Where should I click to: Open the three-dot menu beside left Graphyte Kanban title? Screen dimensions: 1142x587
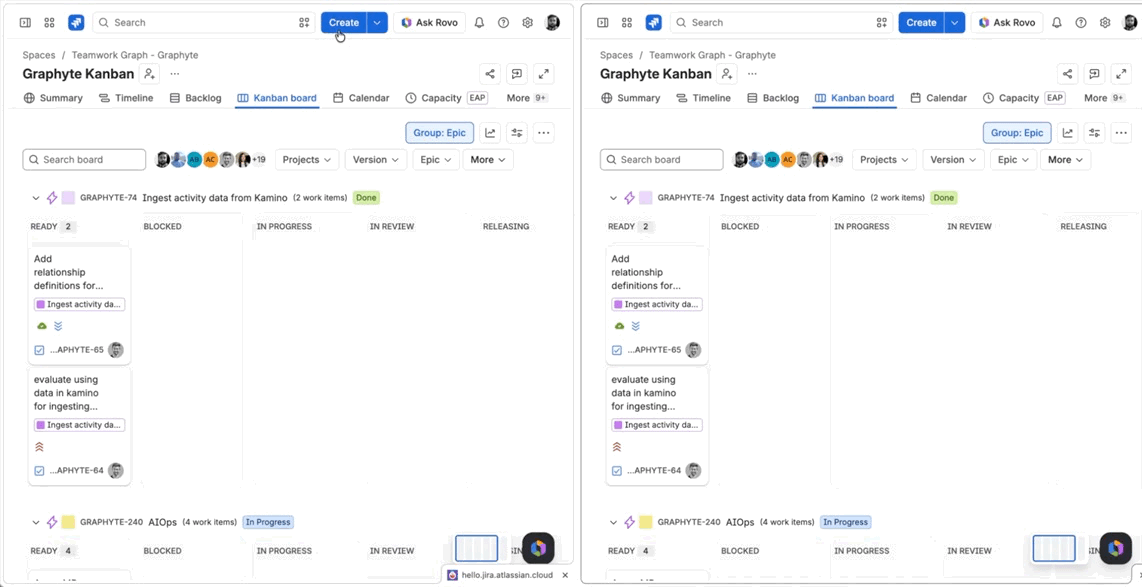click(175, 74)
